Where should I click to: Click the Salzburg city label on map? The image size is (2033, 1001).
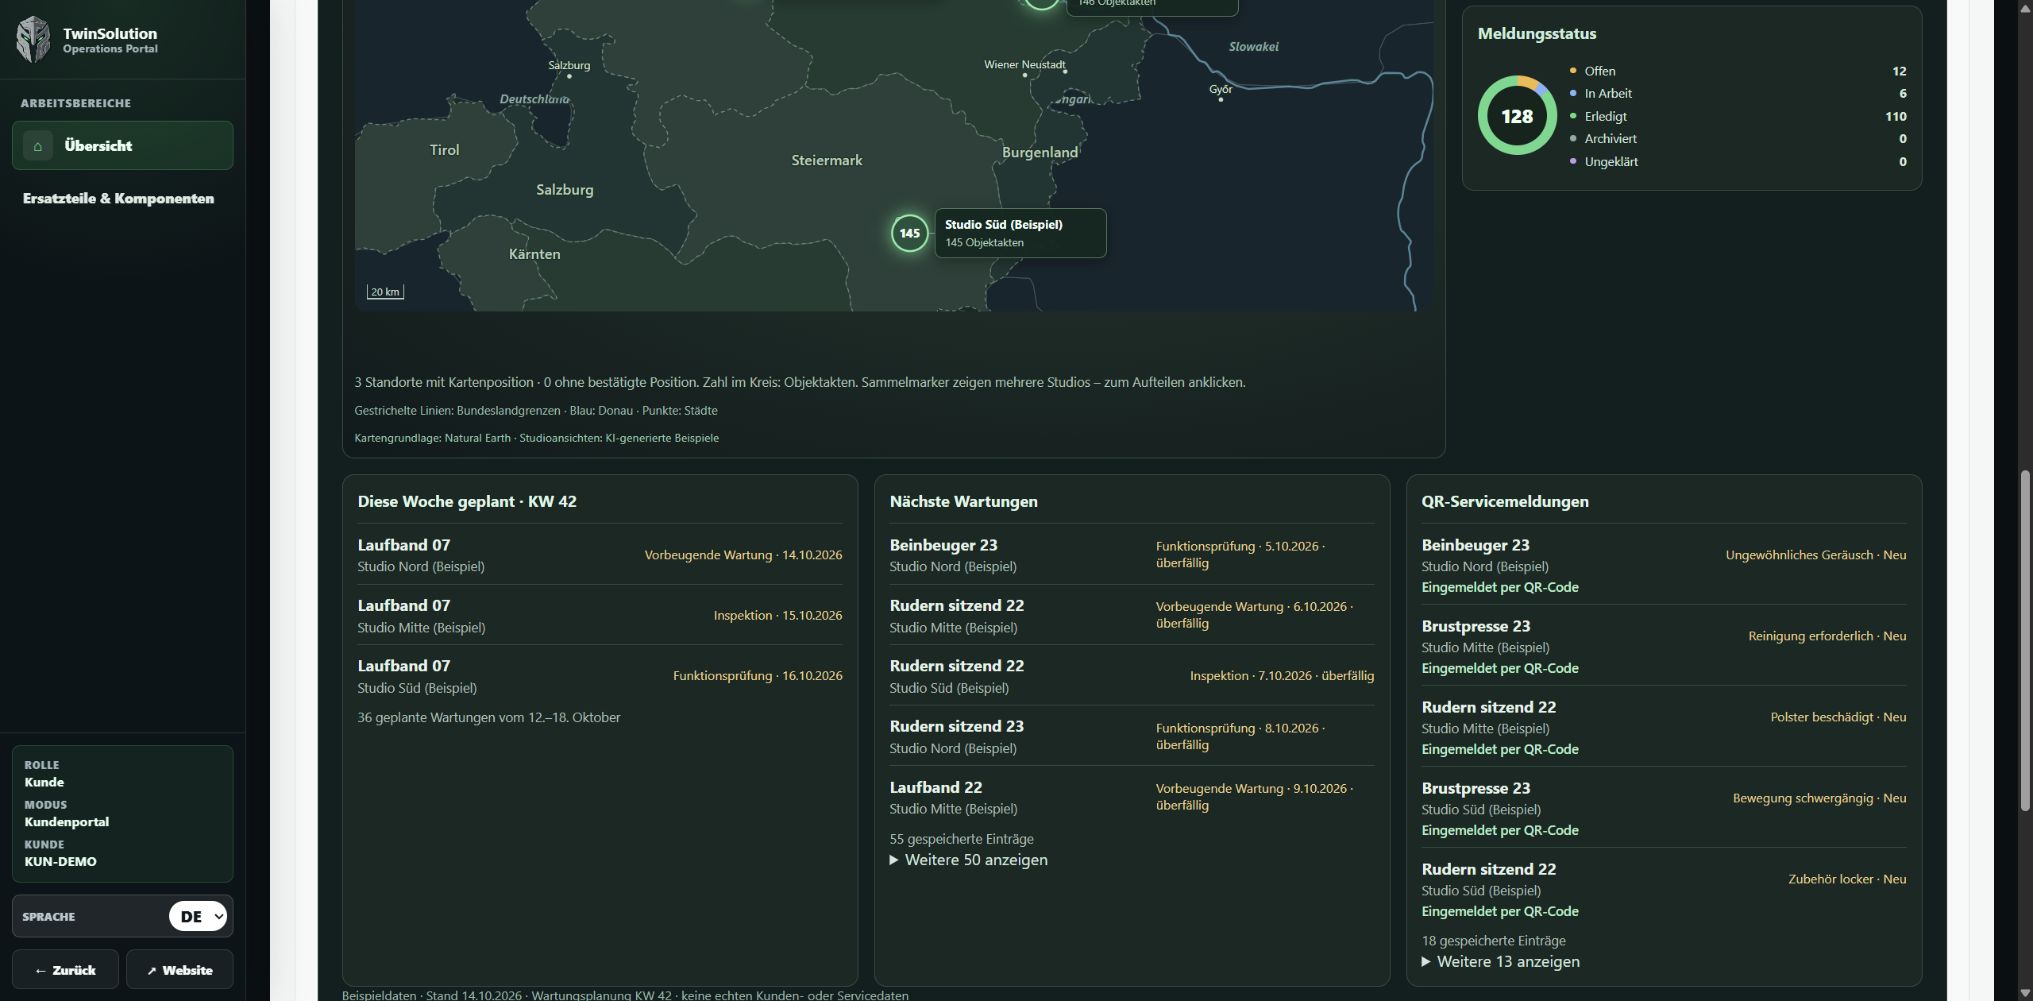(x=569, y=65)
